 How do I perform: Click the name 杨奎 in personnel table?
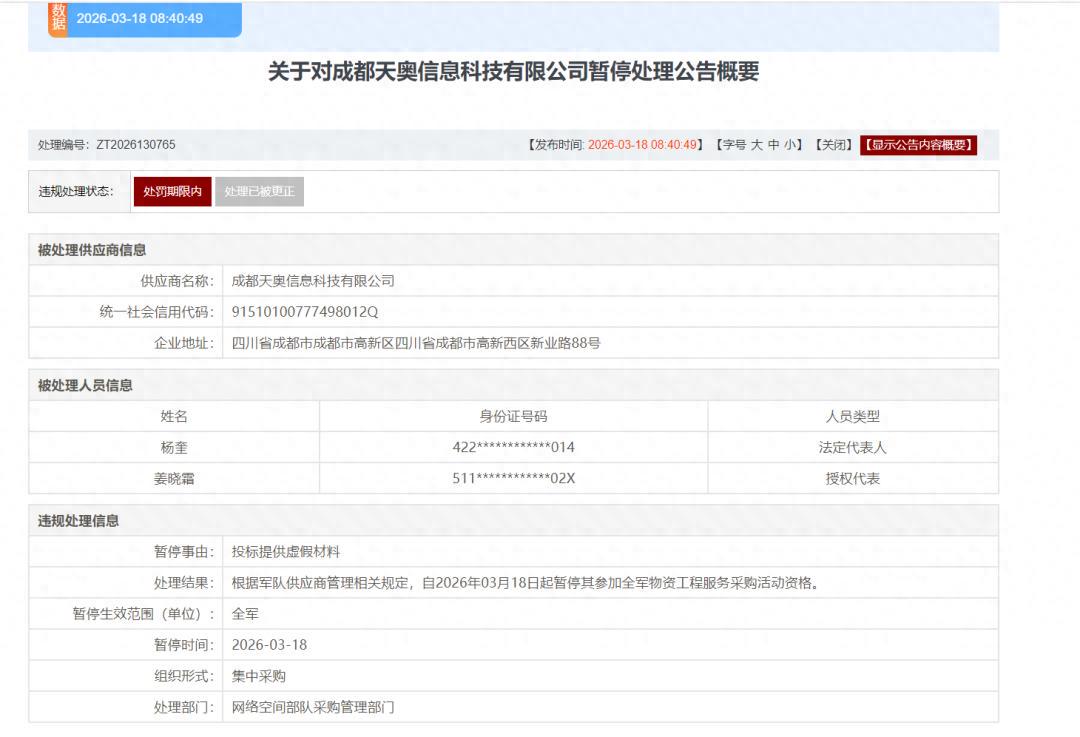pos(174,447)
